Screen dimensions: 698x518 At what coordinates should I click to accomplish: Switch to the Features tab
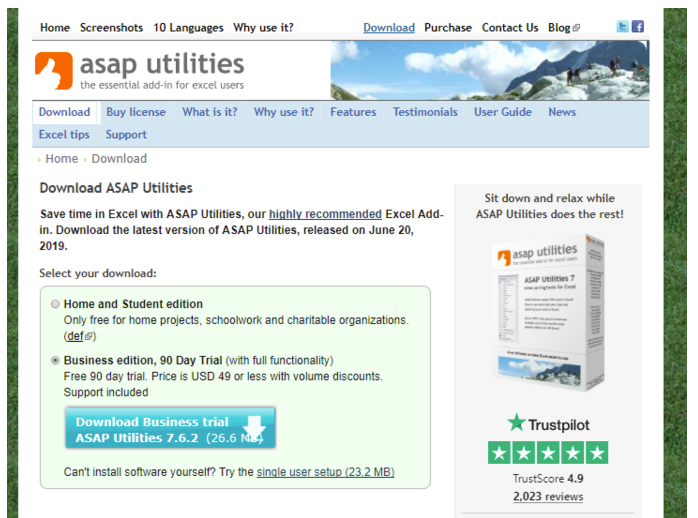click(x=353, y=112)
